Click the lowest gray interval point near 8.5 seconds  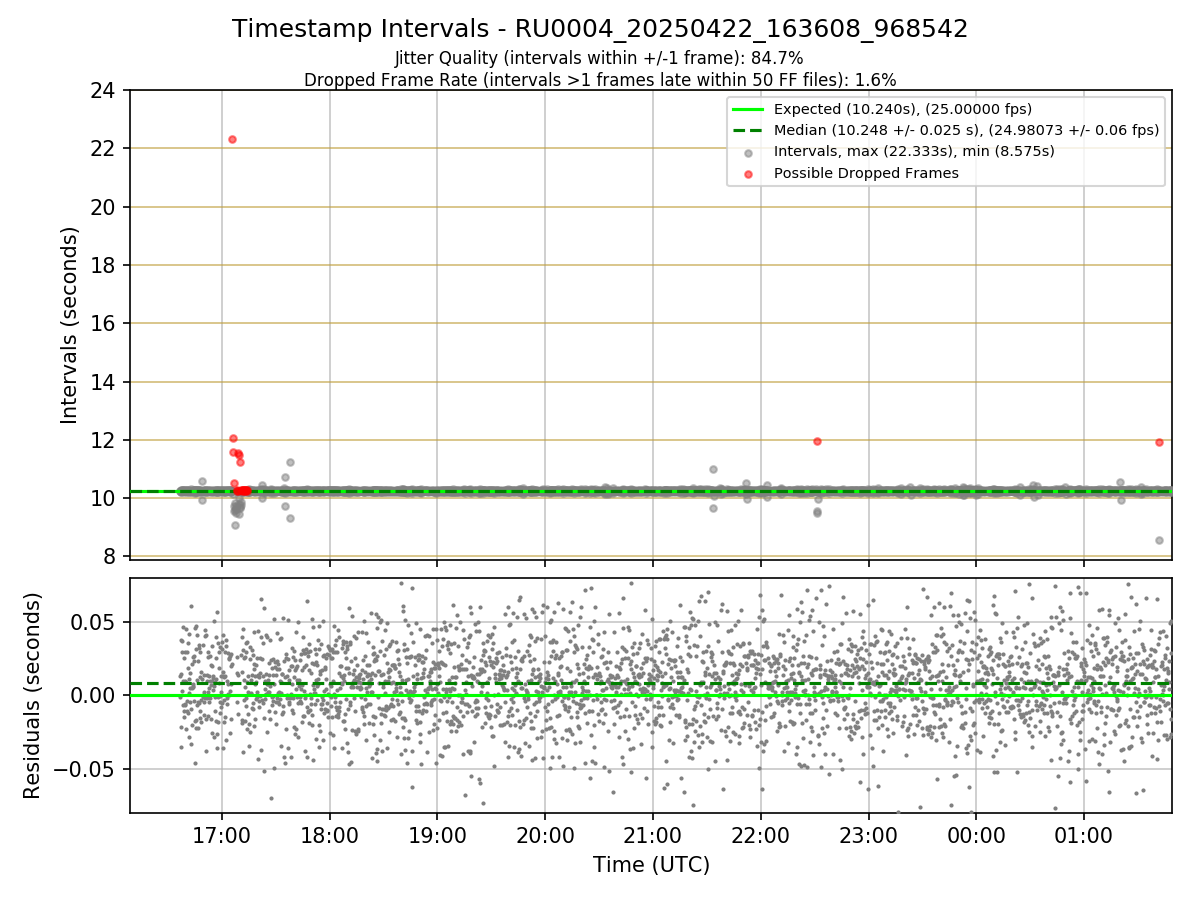click(1159, 540)
